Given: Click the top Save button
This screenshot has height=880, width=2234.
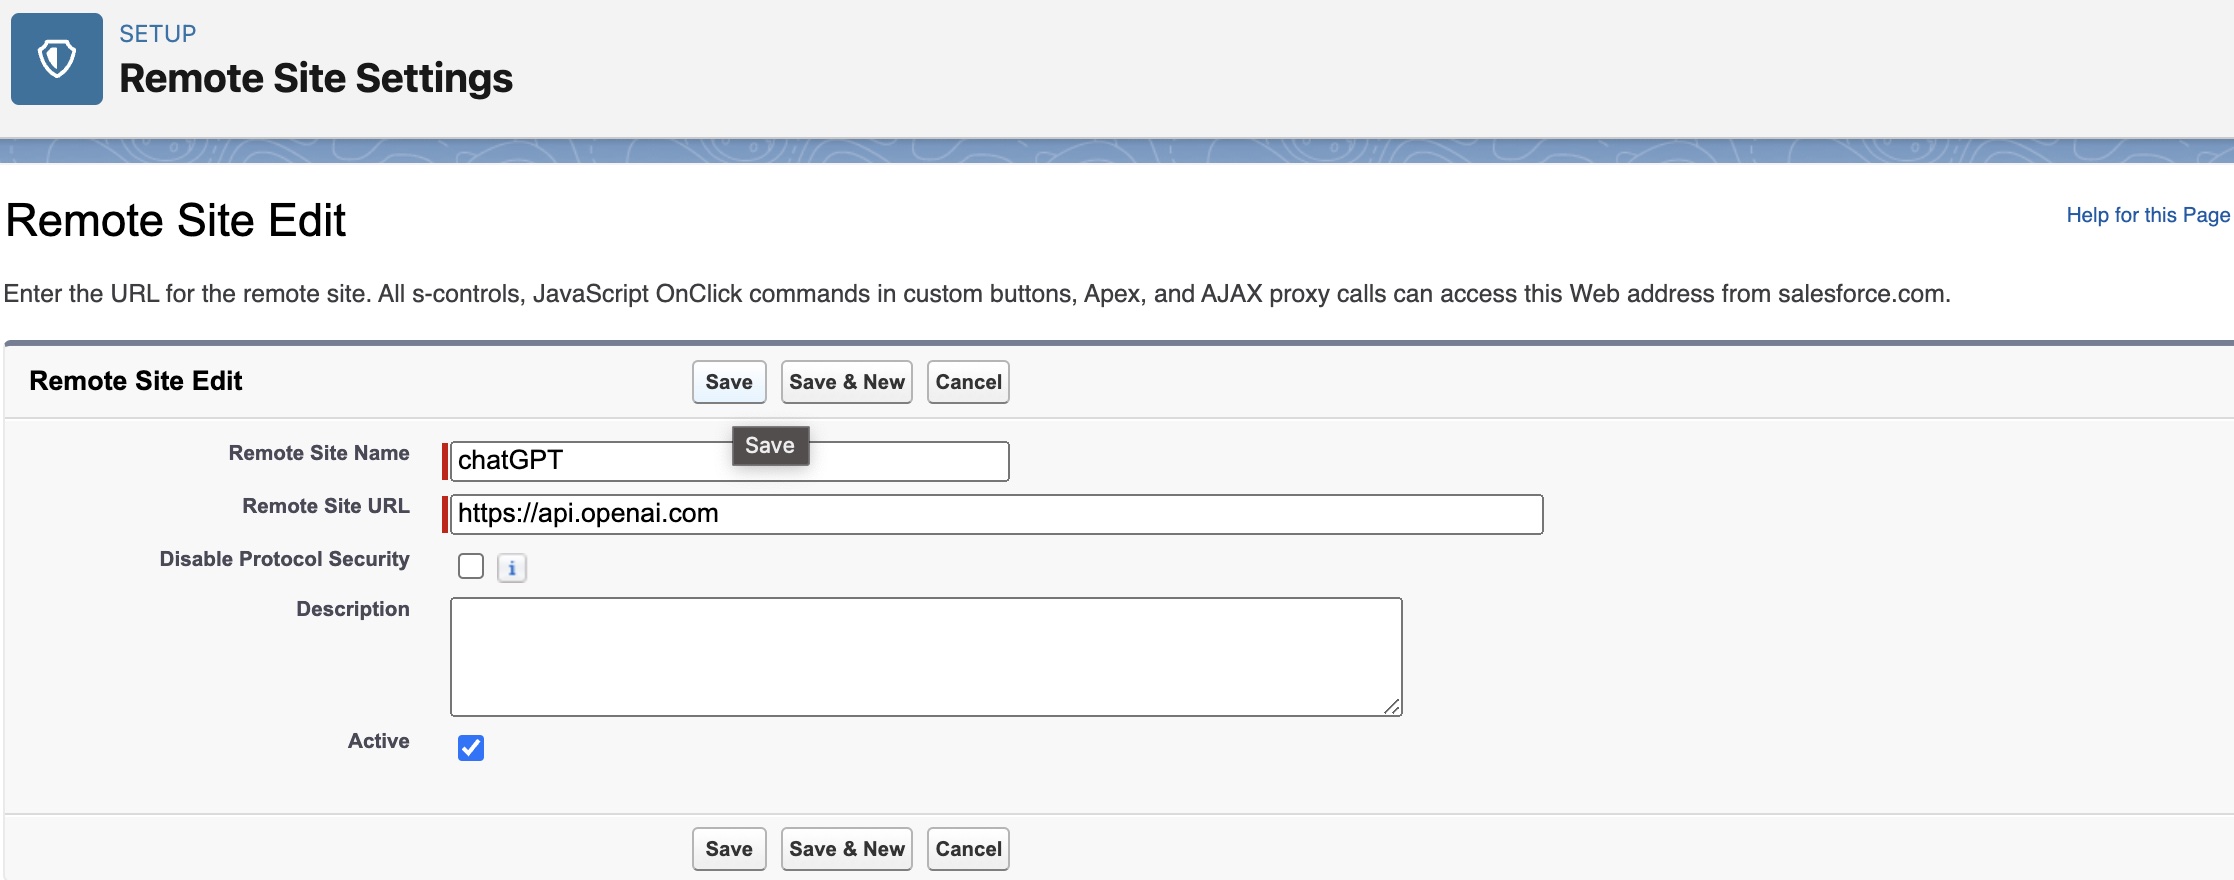Looking at the screenshot, I should point(729,382).
